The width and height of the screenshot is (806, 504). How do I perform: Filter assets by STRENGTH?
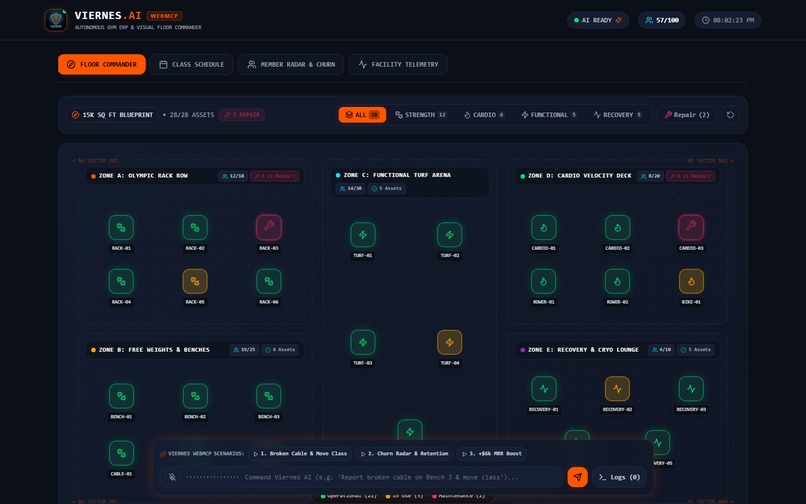point(420,115)
